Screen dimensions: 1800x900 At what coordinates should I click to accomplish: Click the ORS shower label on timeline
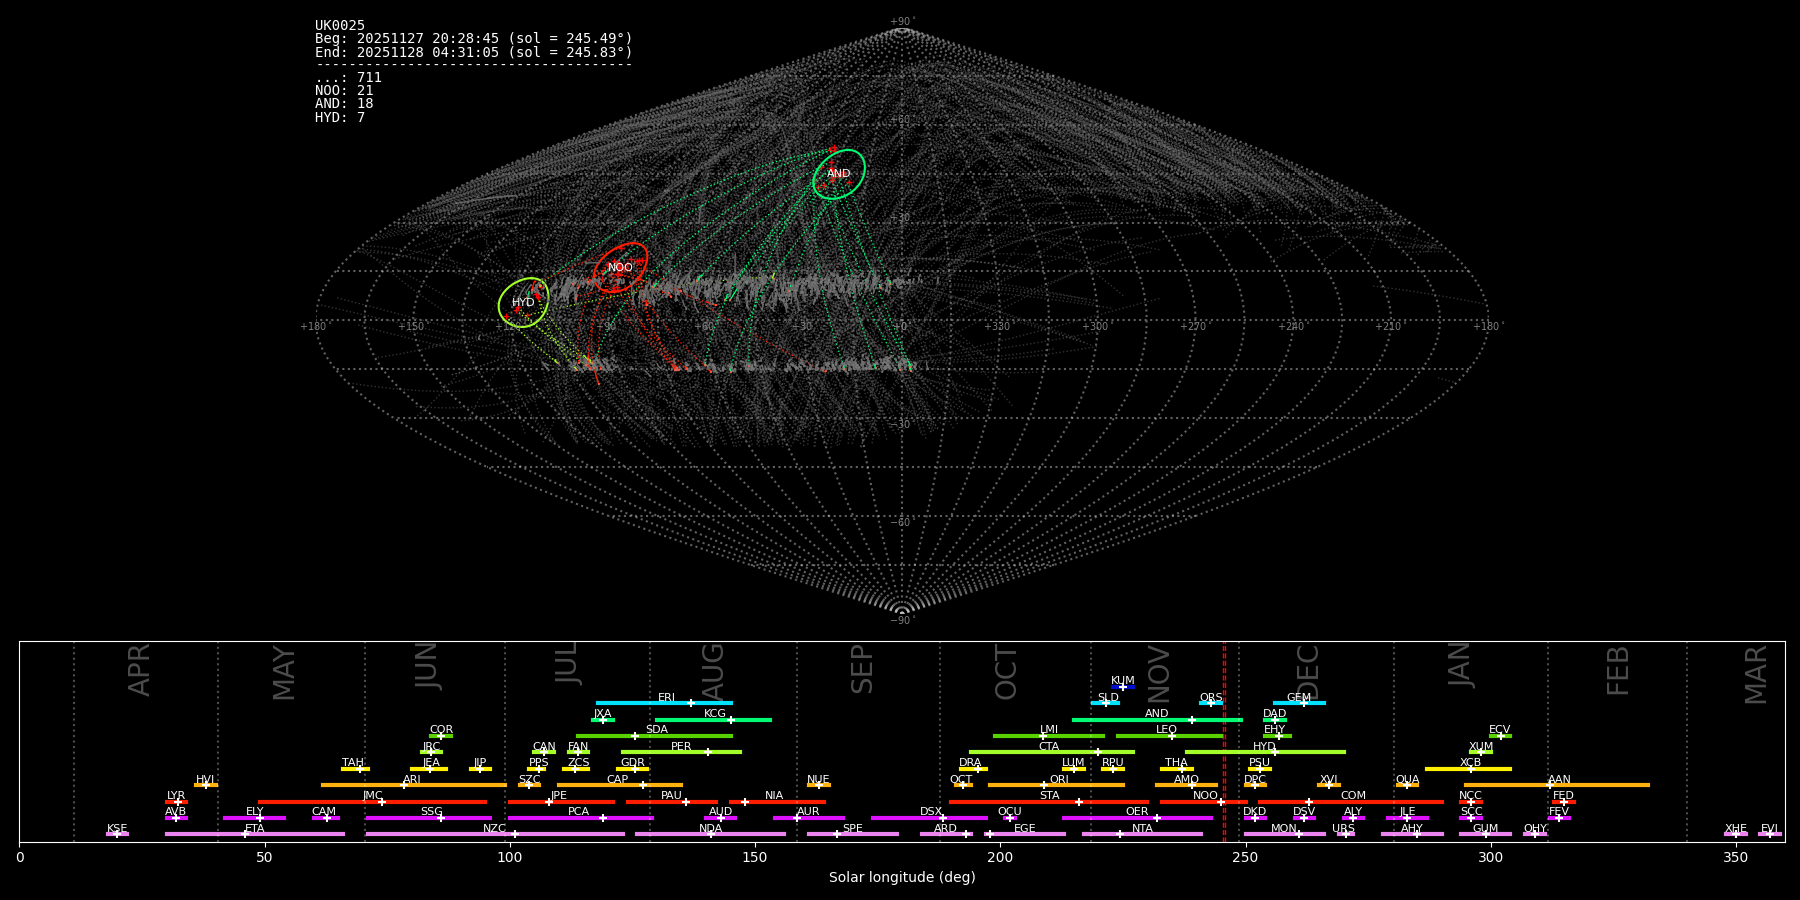tap(1211, 697)
